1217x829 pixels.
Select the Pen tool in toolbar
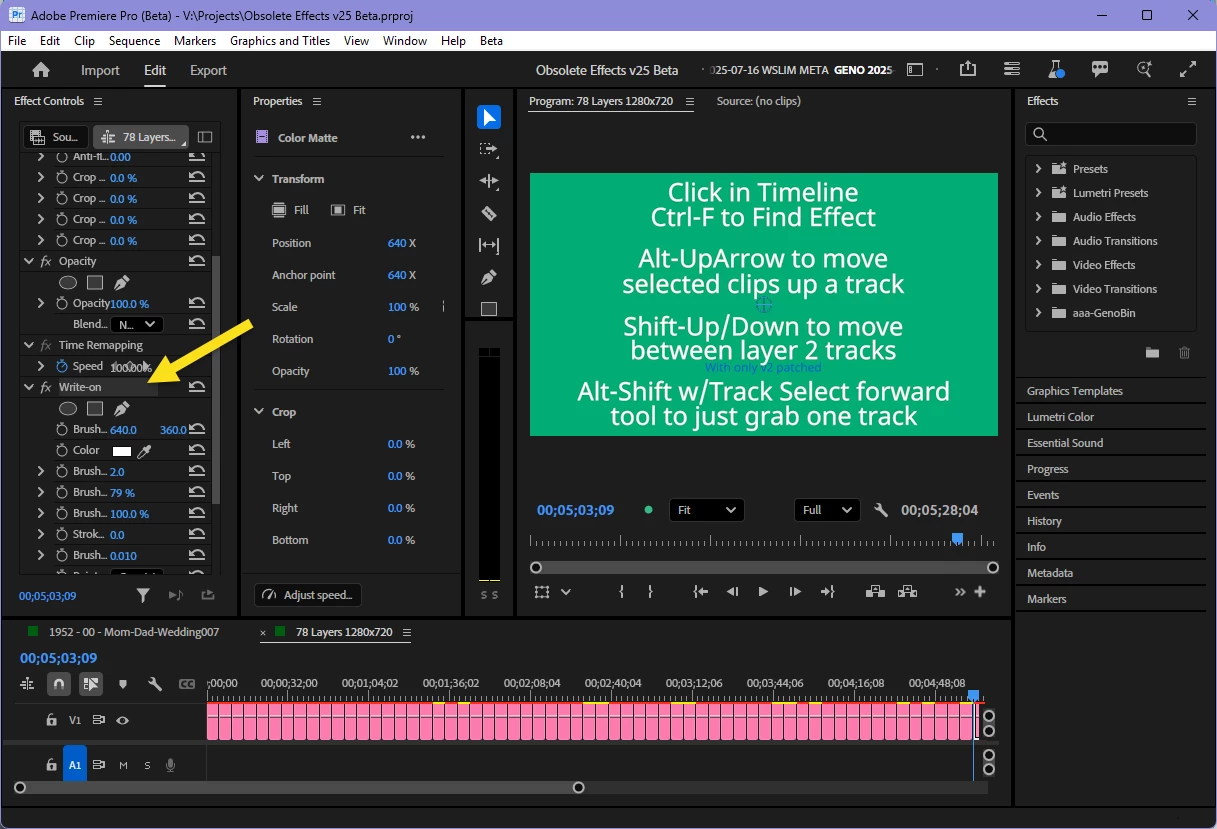(489, 277)
